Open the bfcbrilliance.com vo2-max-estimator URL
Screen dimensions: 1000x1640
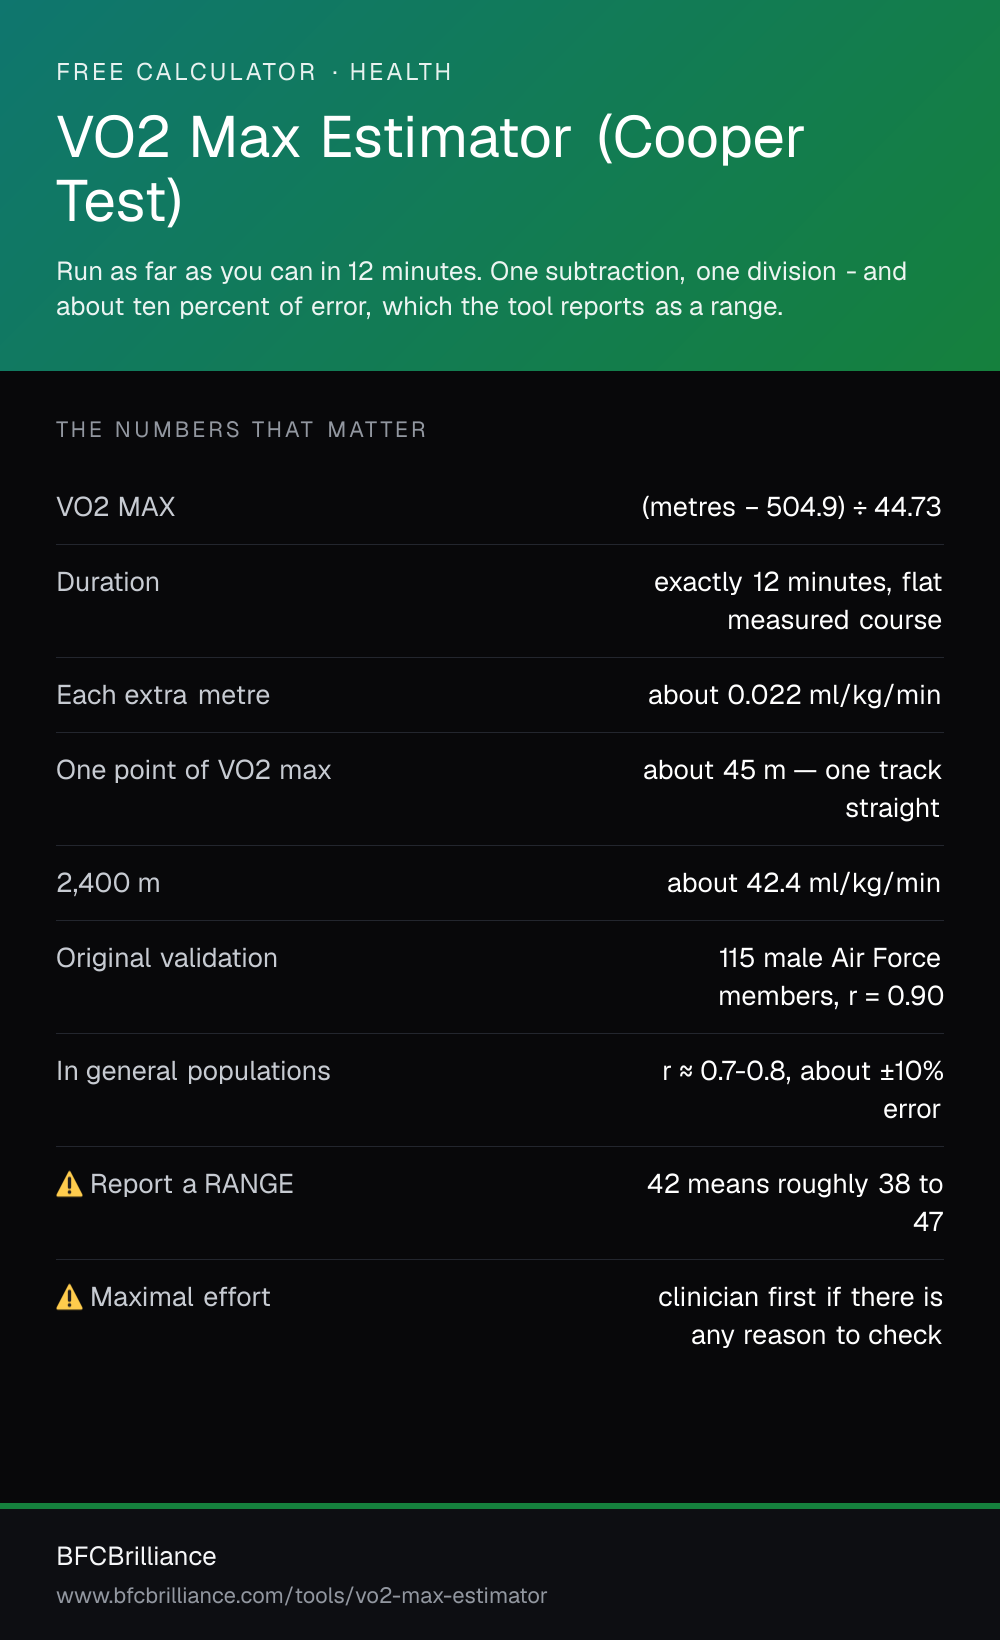click(302, 1595)
